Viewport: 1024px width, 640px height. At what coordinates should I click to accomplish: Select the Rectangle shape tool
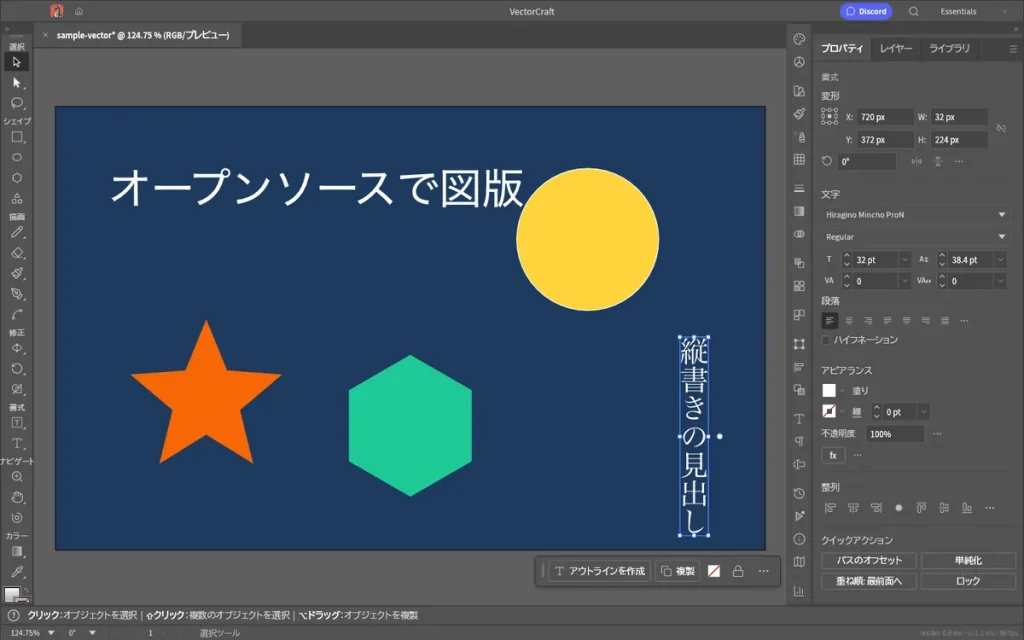tap(16, 137)
